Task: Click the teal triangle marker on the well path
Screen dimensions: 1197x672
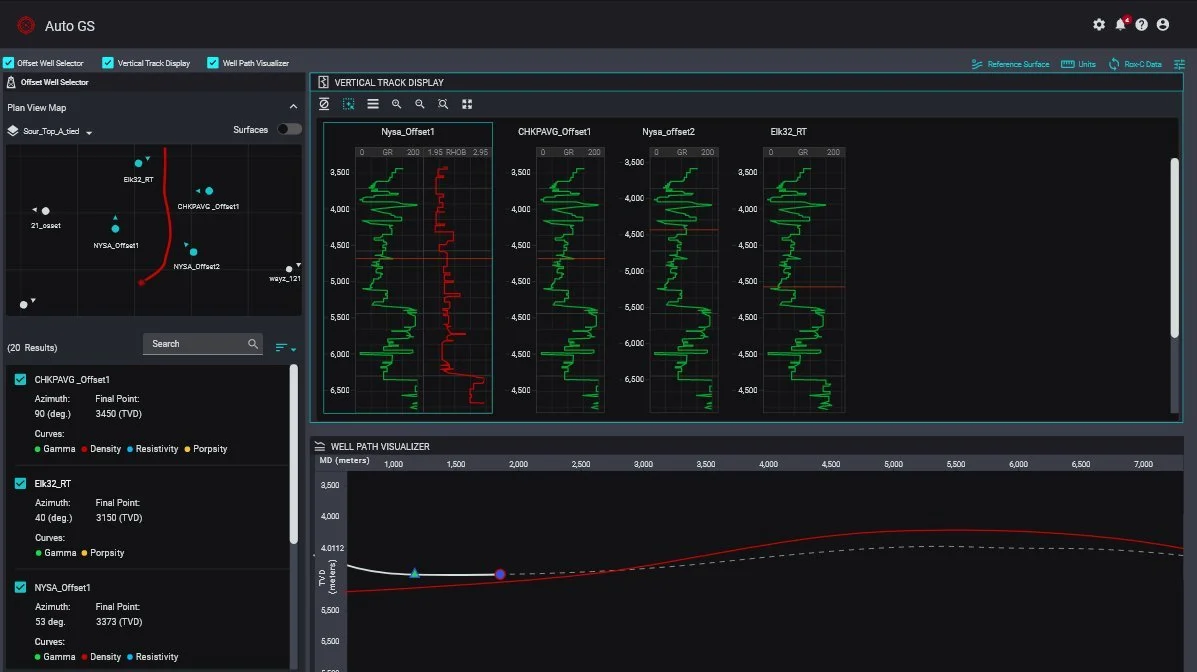Action: coord(415,573)
